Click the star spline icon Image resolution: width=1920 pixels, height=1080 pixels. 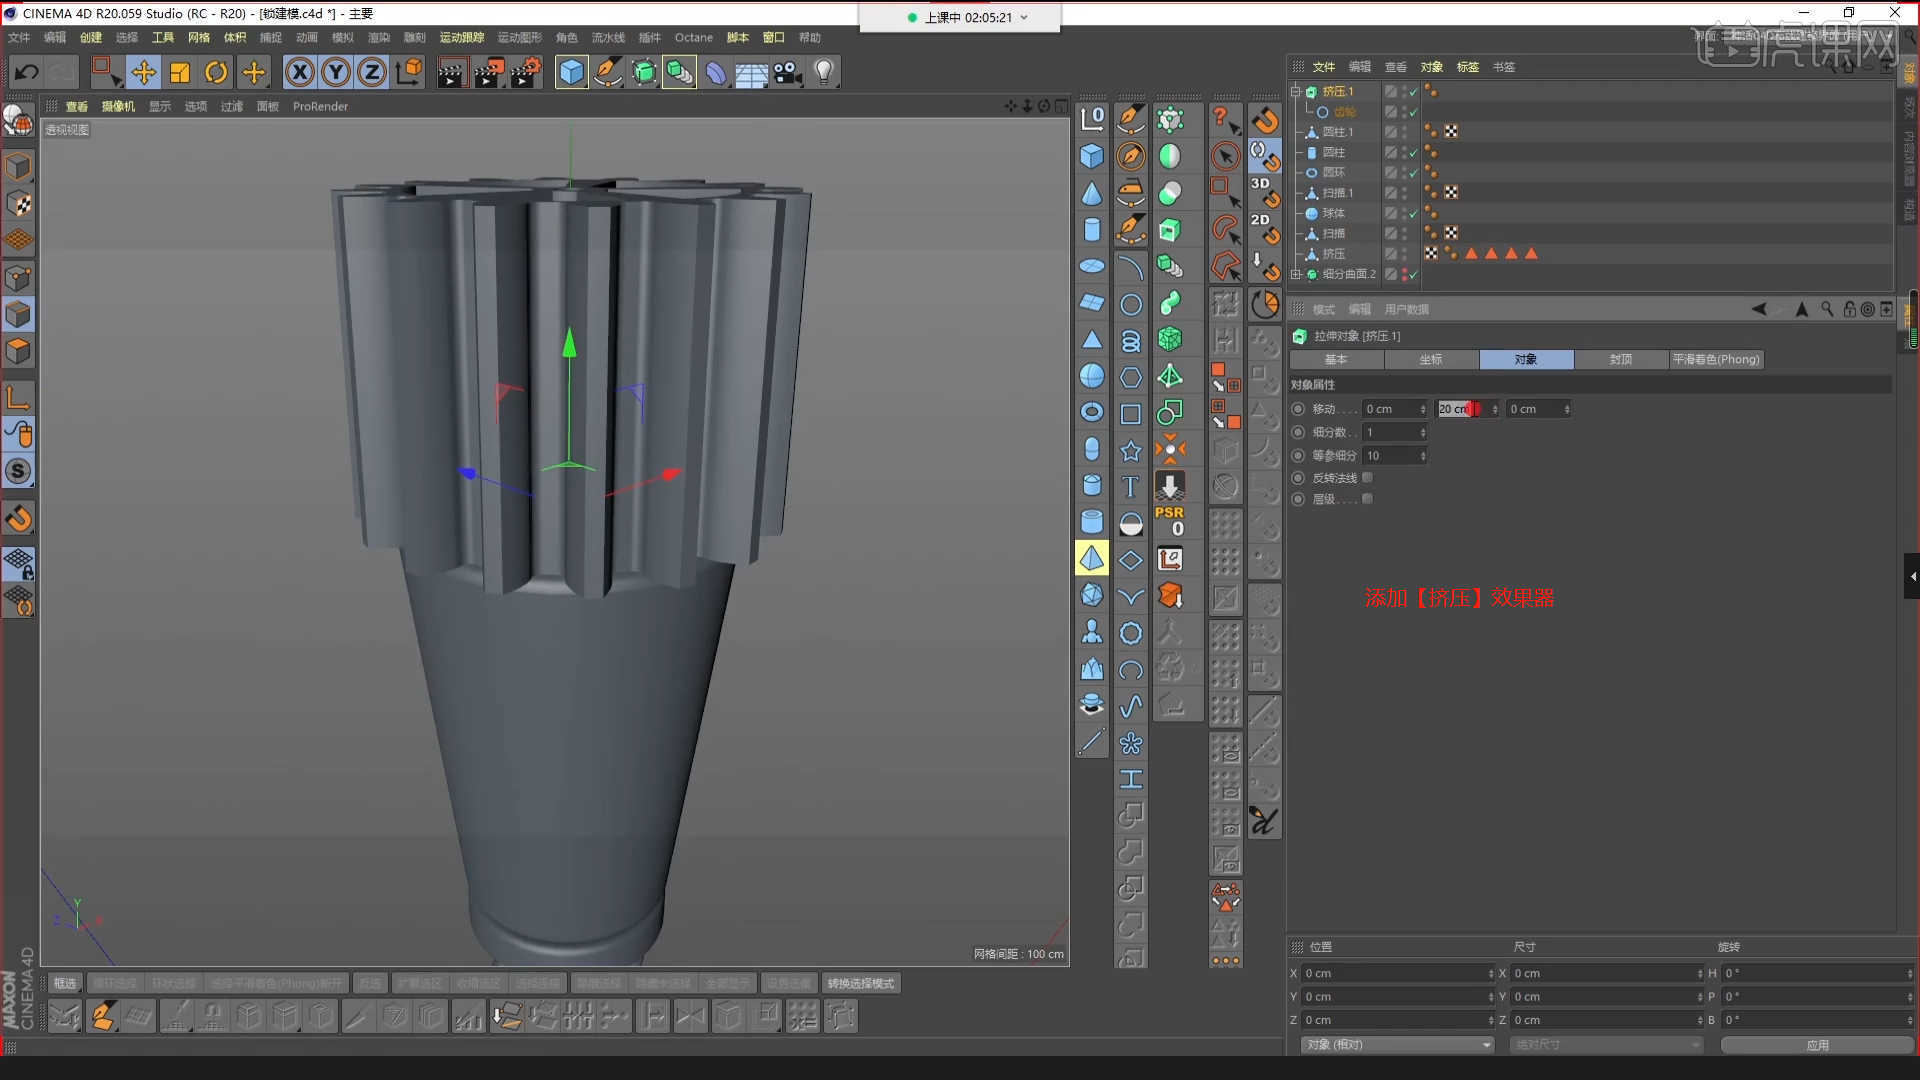pyautogui.click(x=1130, y=451)
